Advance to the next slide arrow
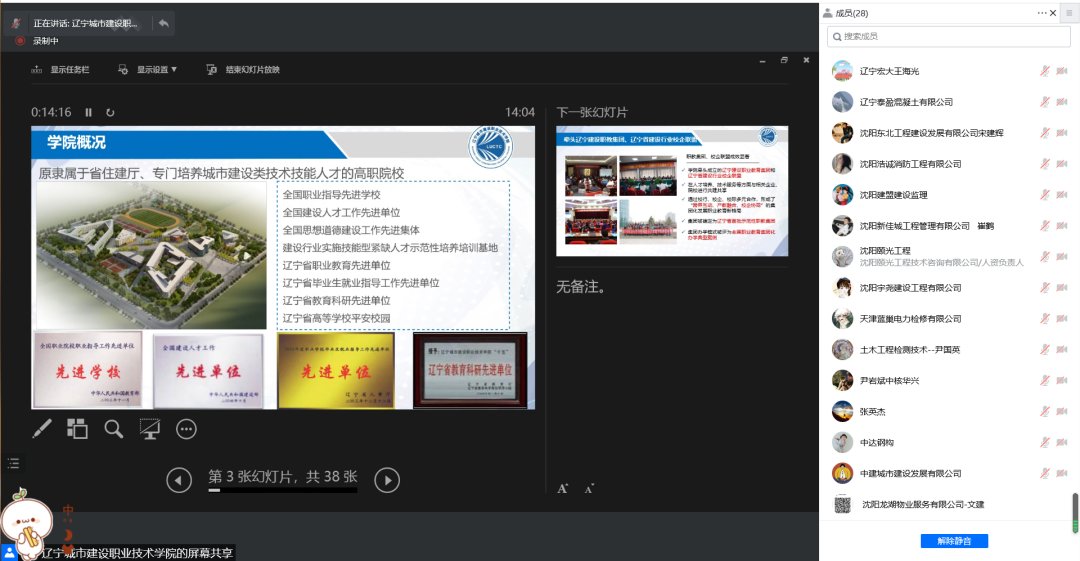 click(x=387, y=481)
